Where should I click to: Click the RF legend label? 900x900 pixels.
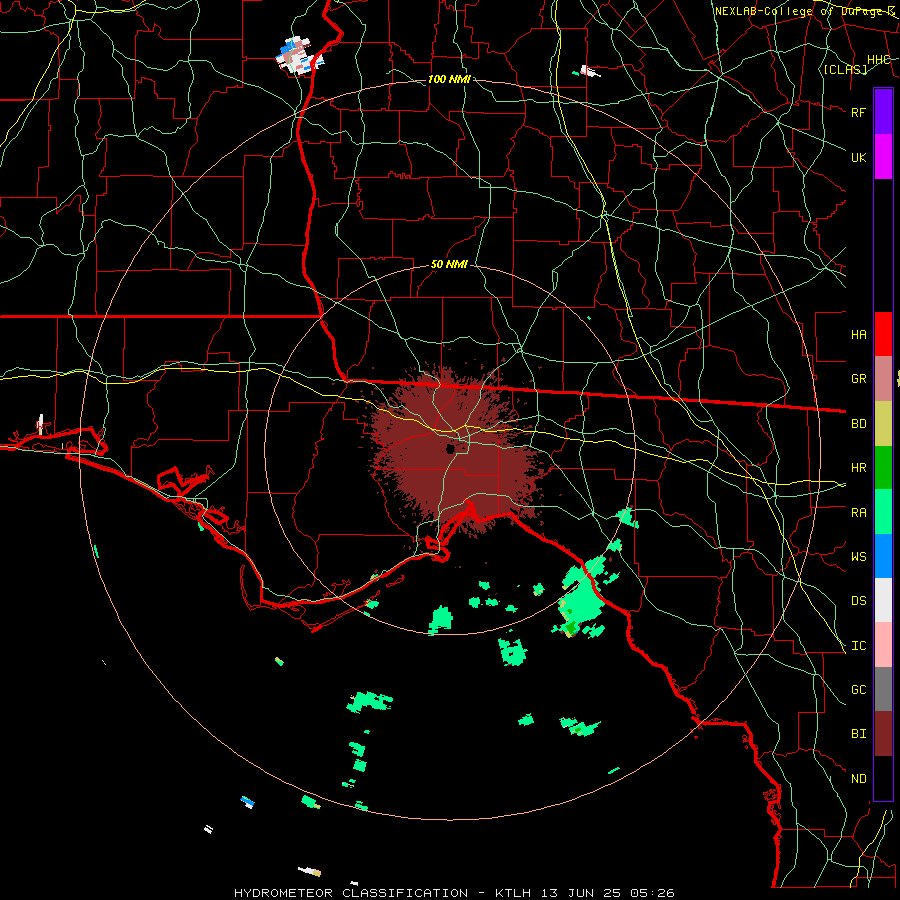[x=858, y=112]
